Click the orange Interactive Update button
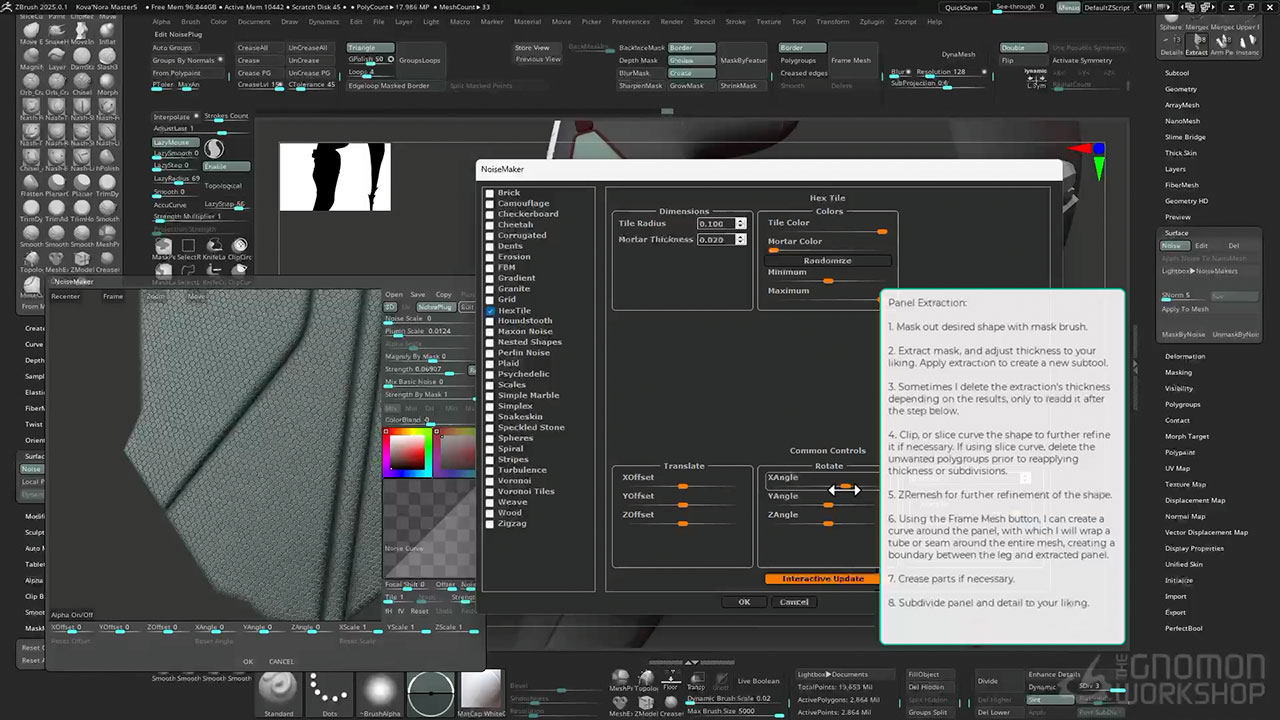 point(822,579)
